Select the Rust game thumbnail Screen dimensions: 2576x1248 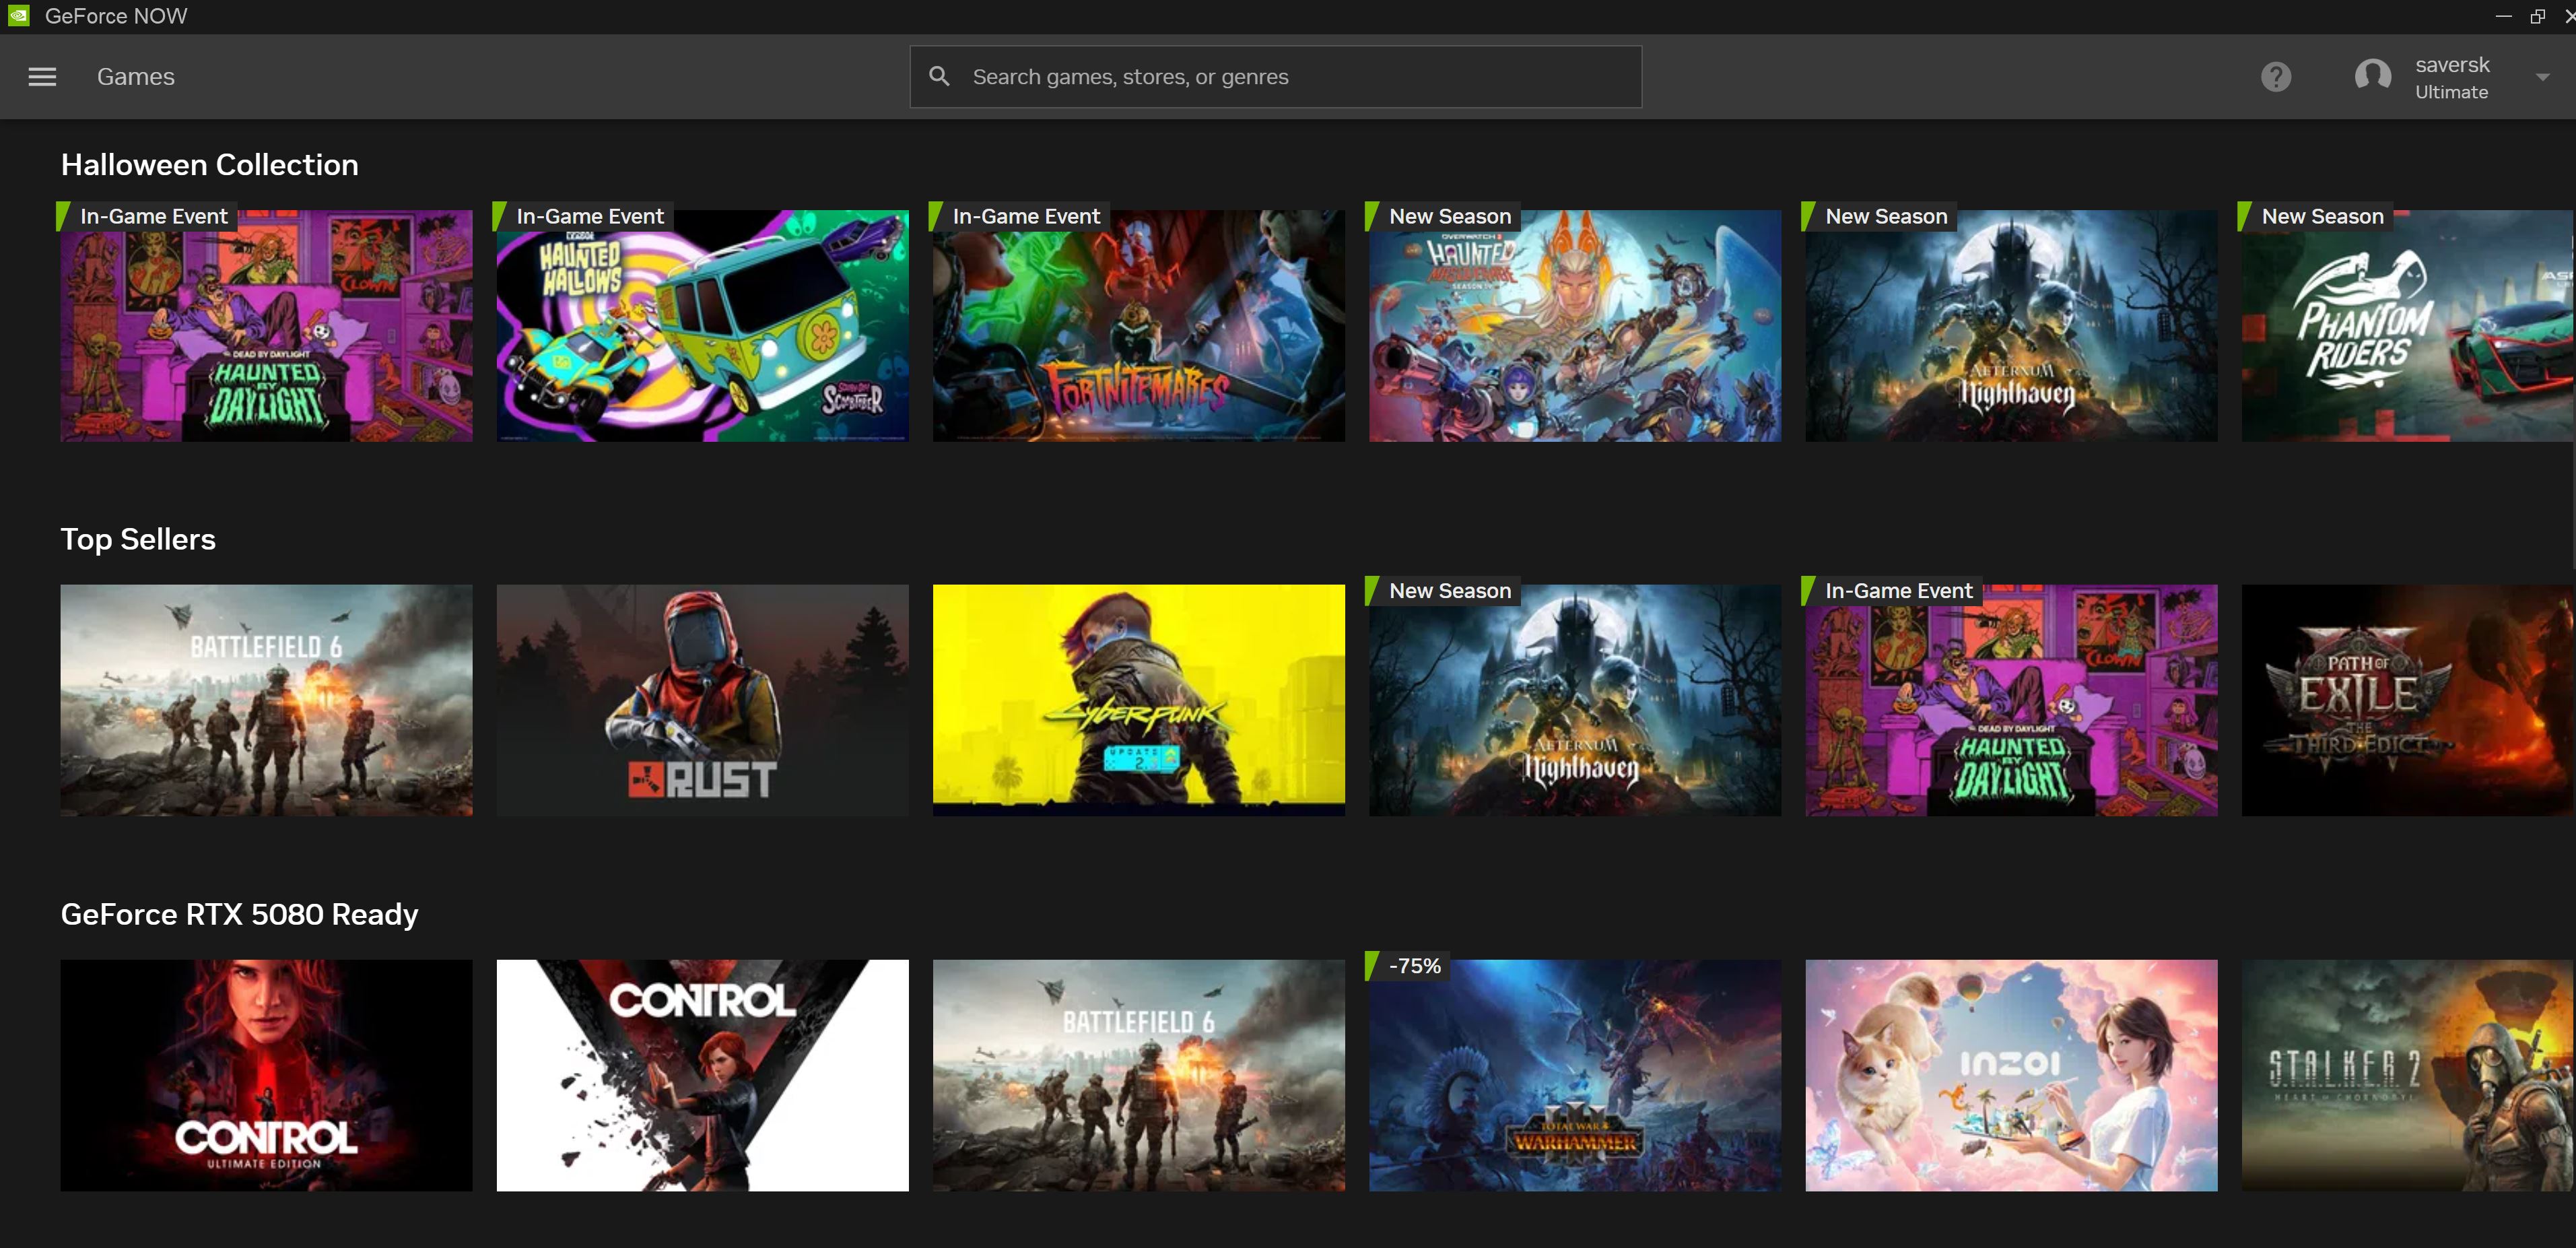coord(702,700)
